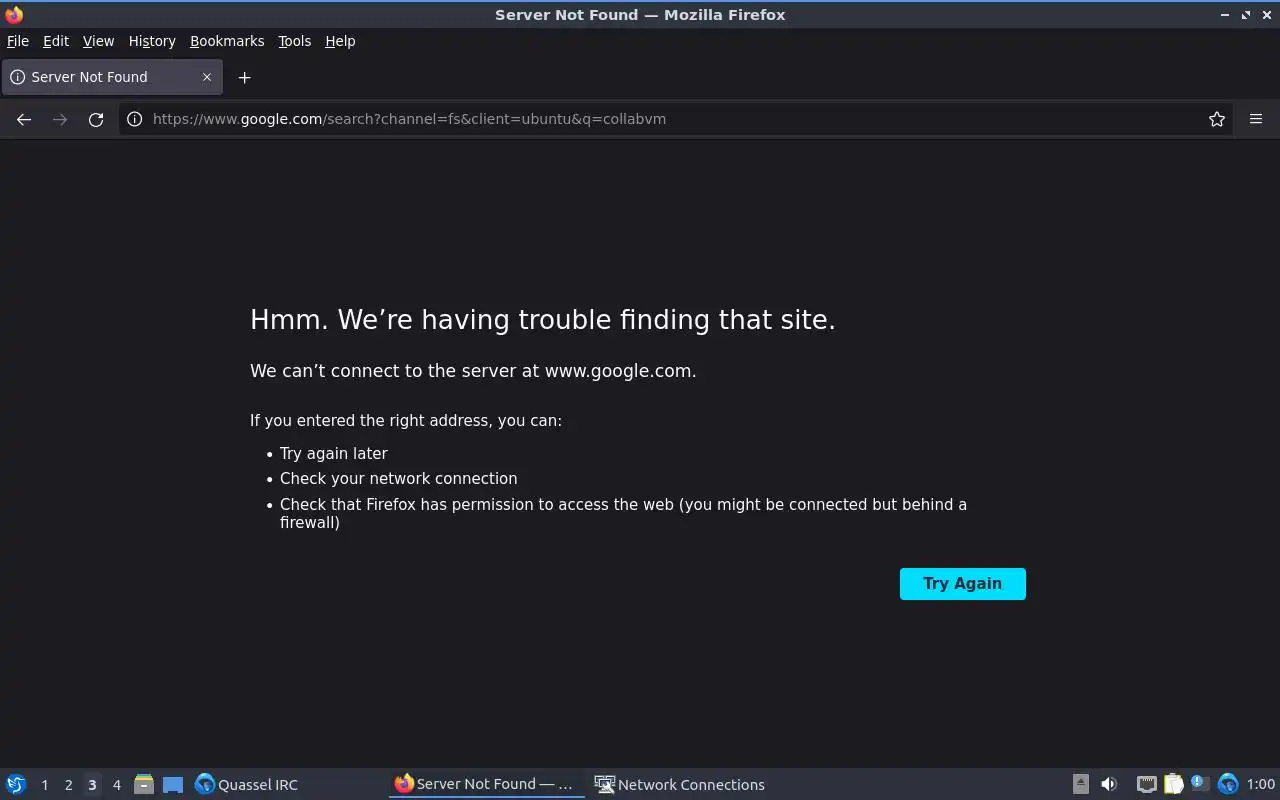Screen dimensions: 1280x800
Task: Open the Edit menu
Action: 56,41
